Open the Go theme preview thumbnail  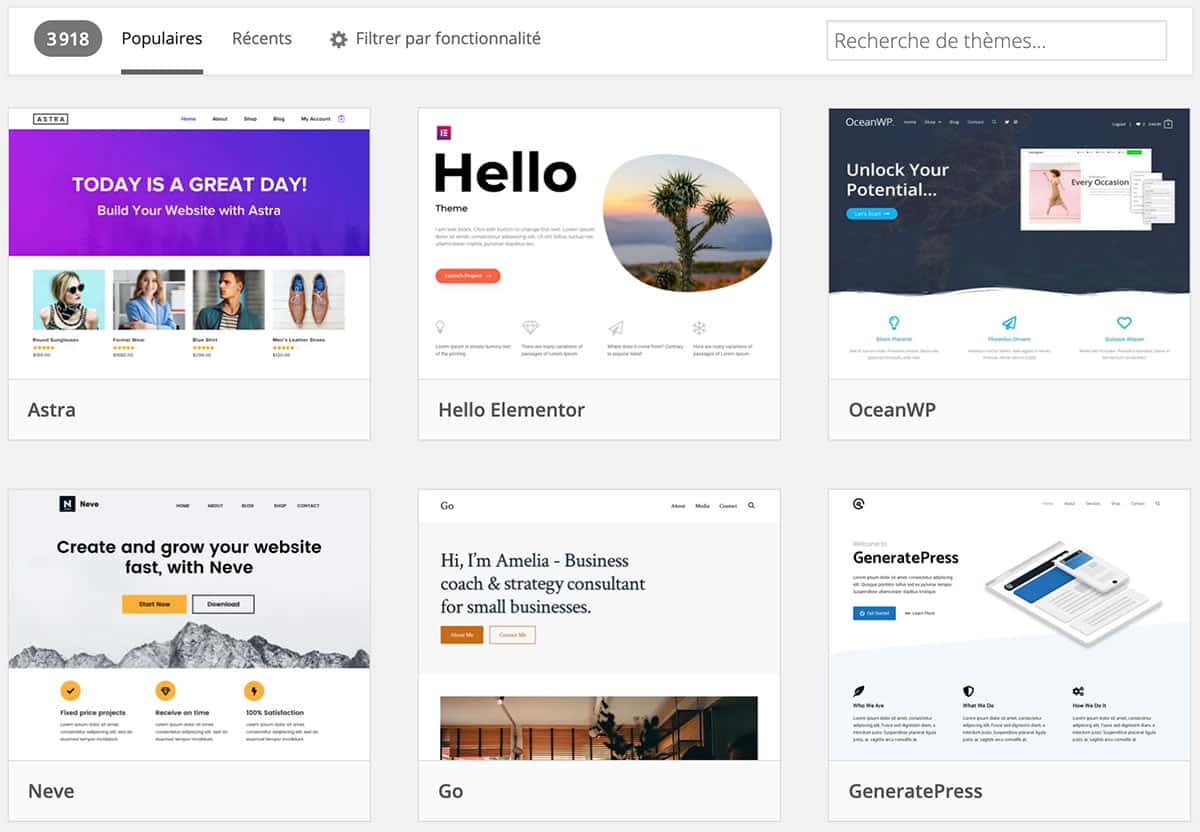(x=599, y=625)
